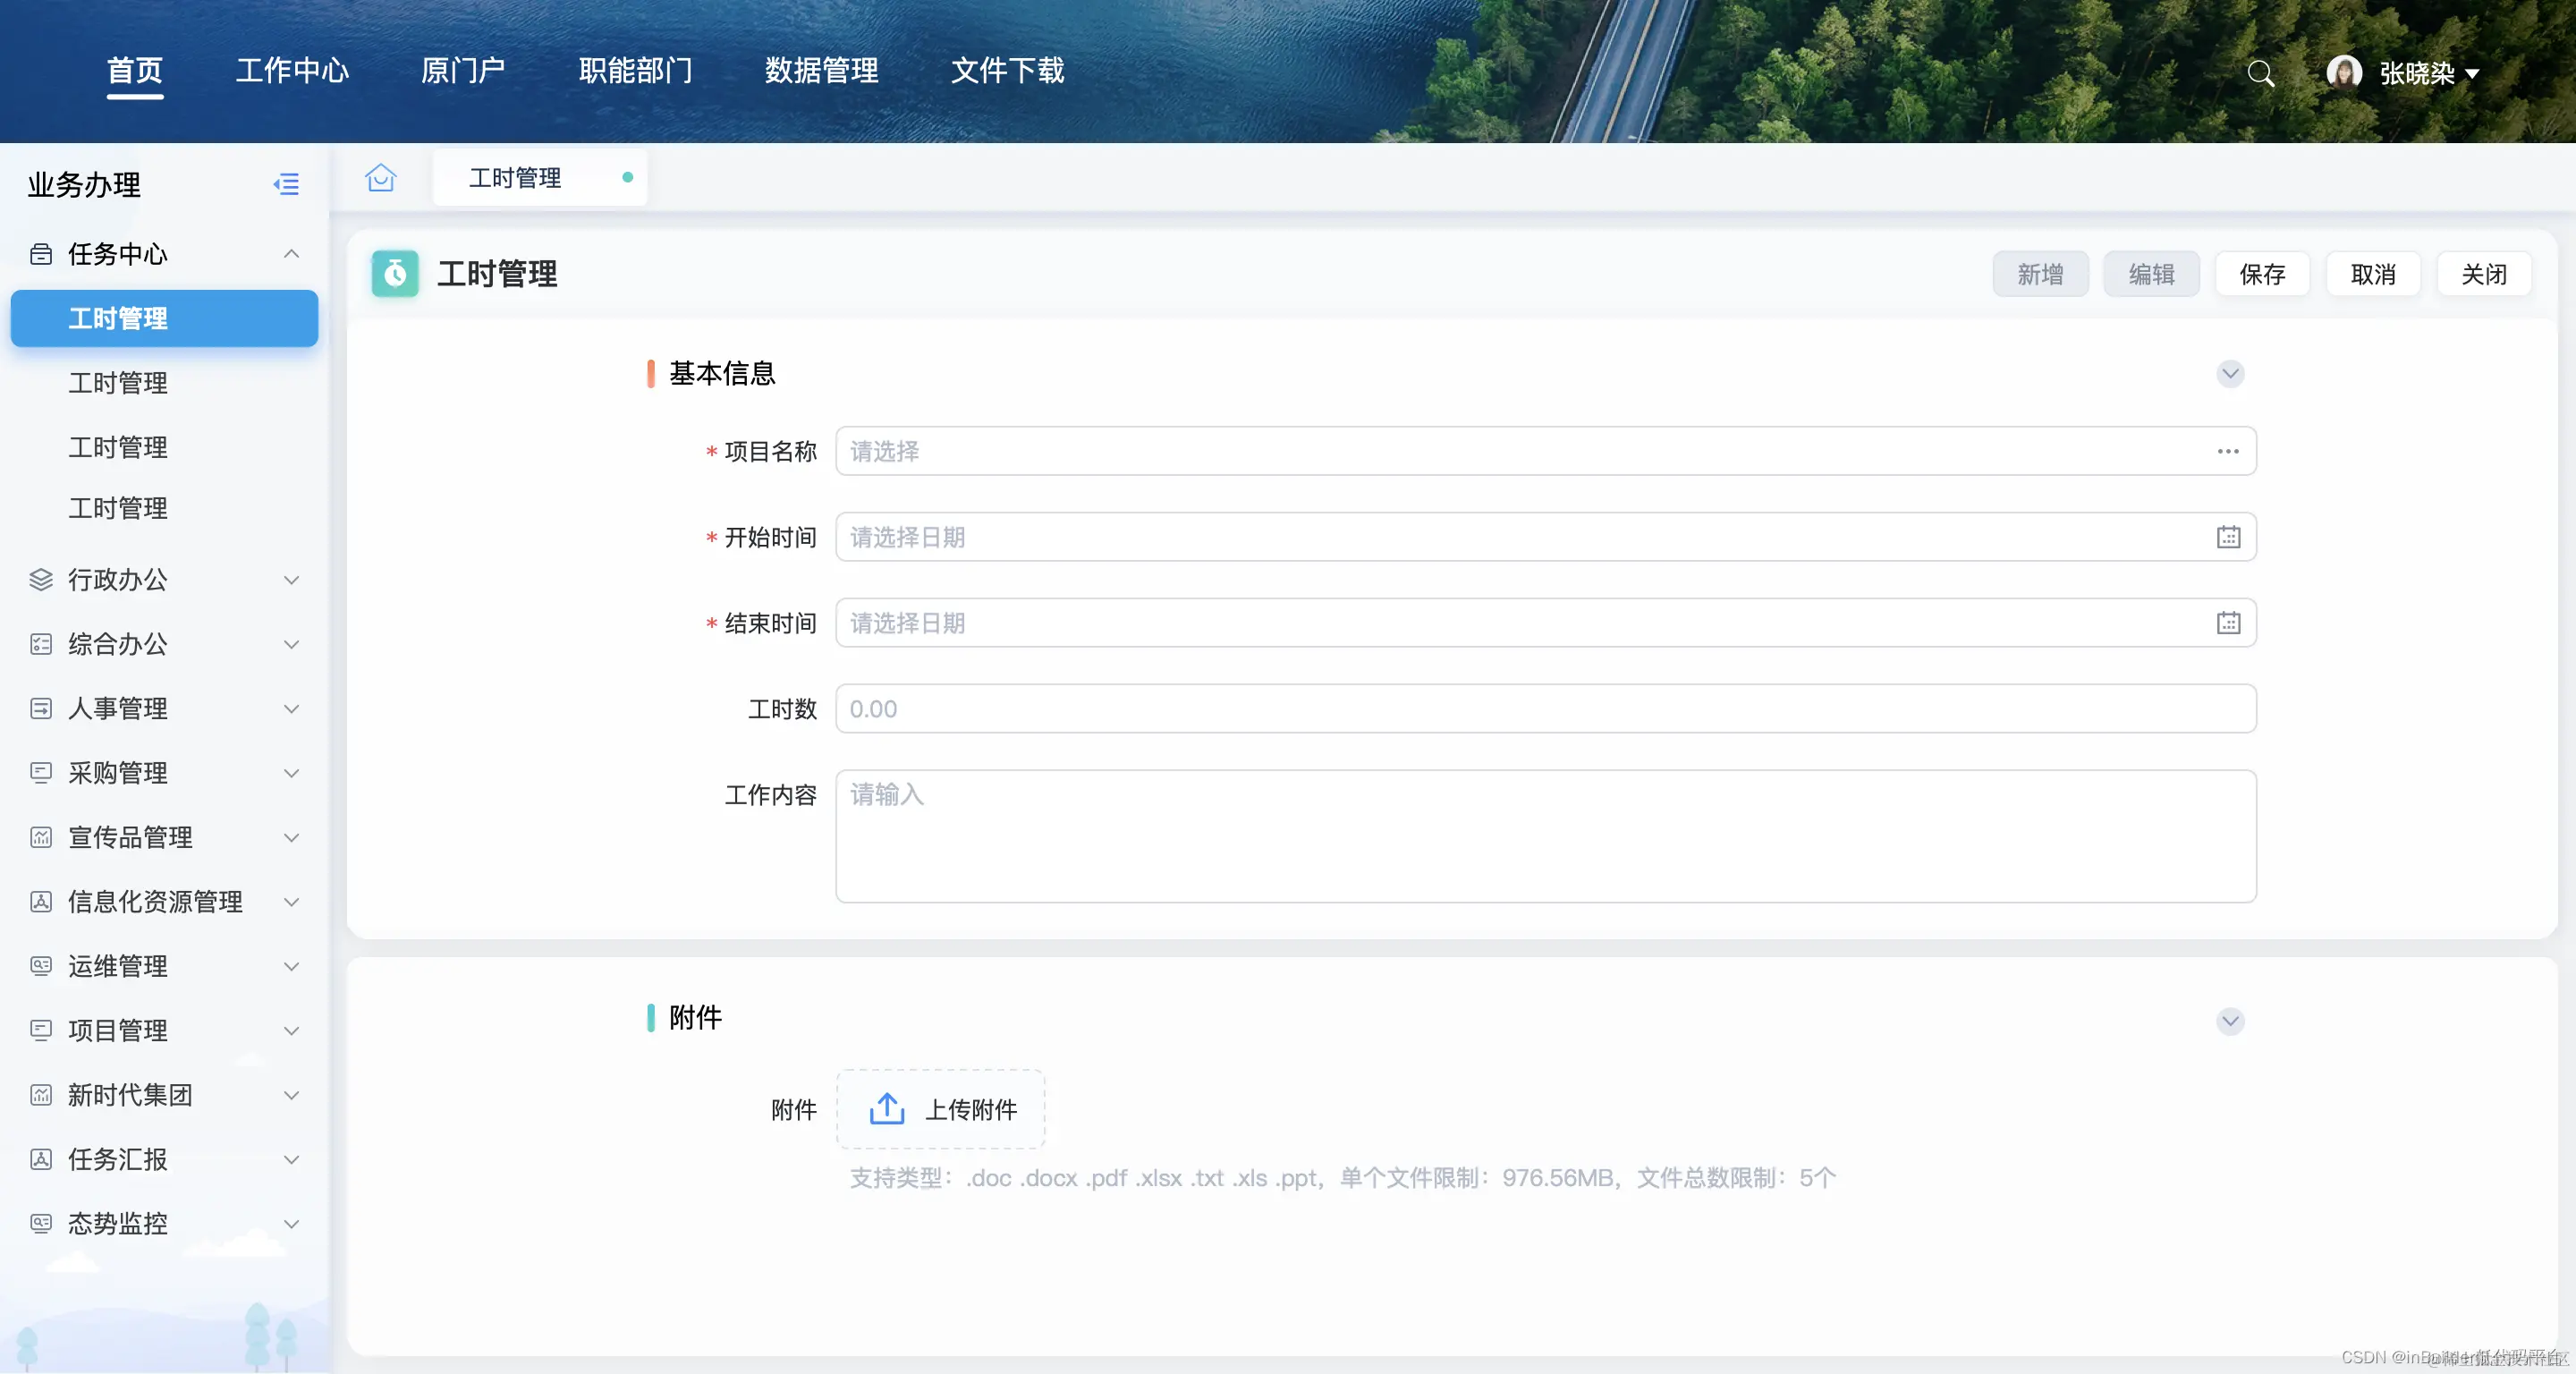Select the 工时管理 page tab
The height and width of the screenshot is (1374, 2576).
516,178
